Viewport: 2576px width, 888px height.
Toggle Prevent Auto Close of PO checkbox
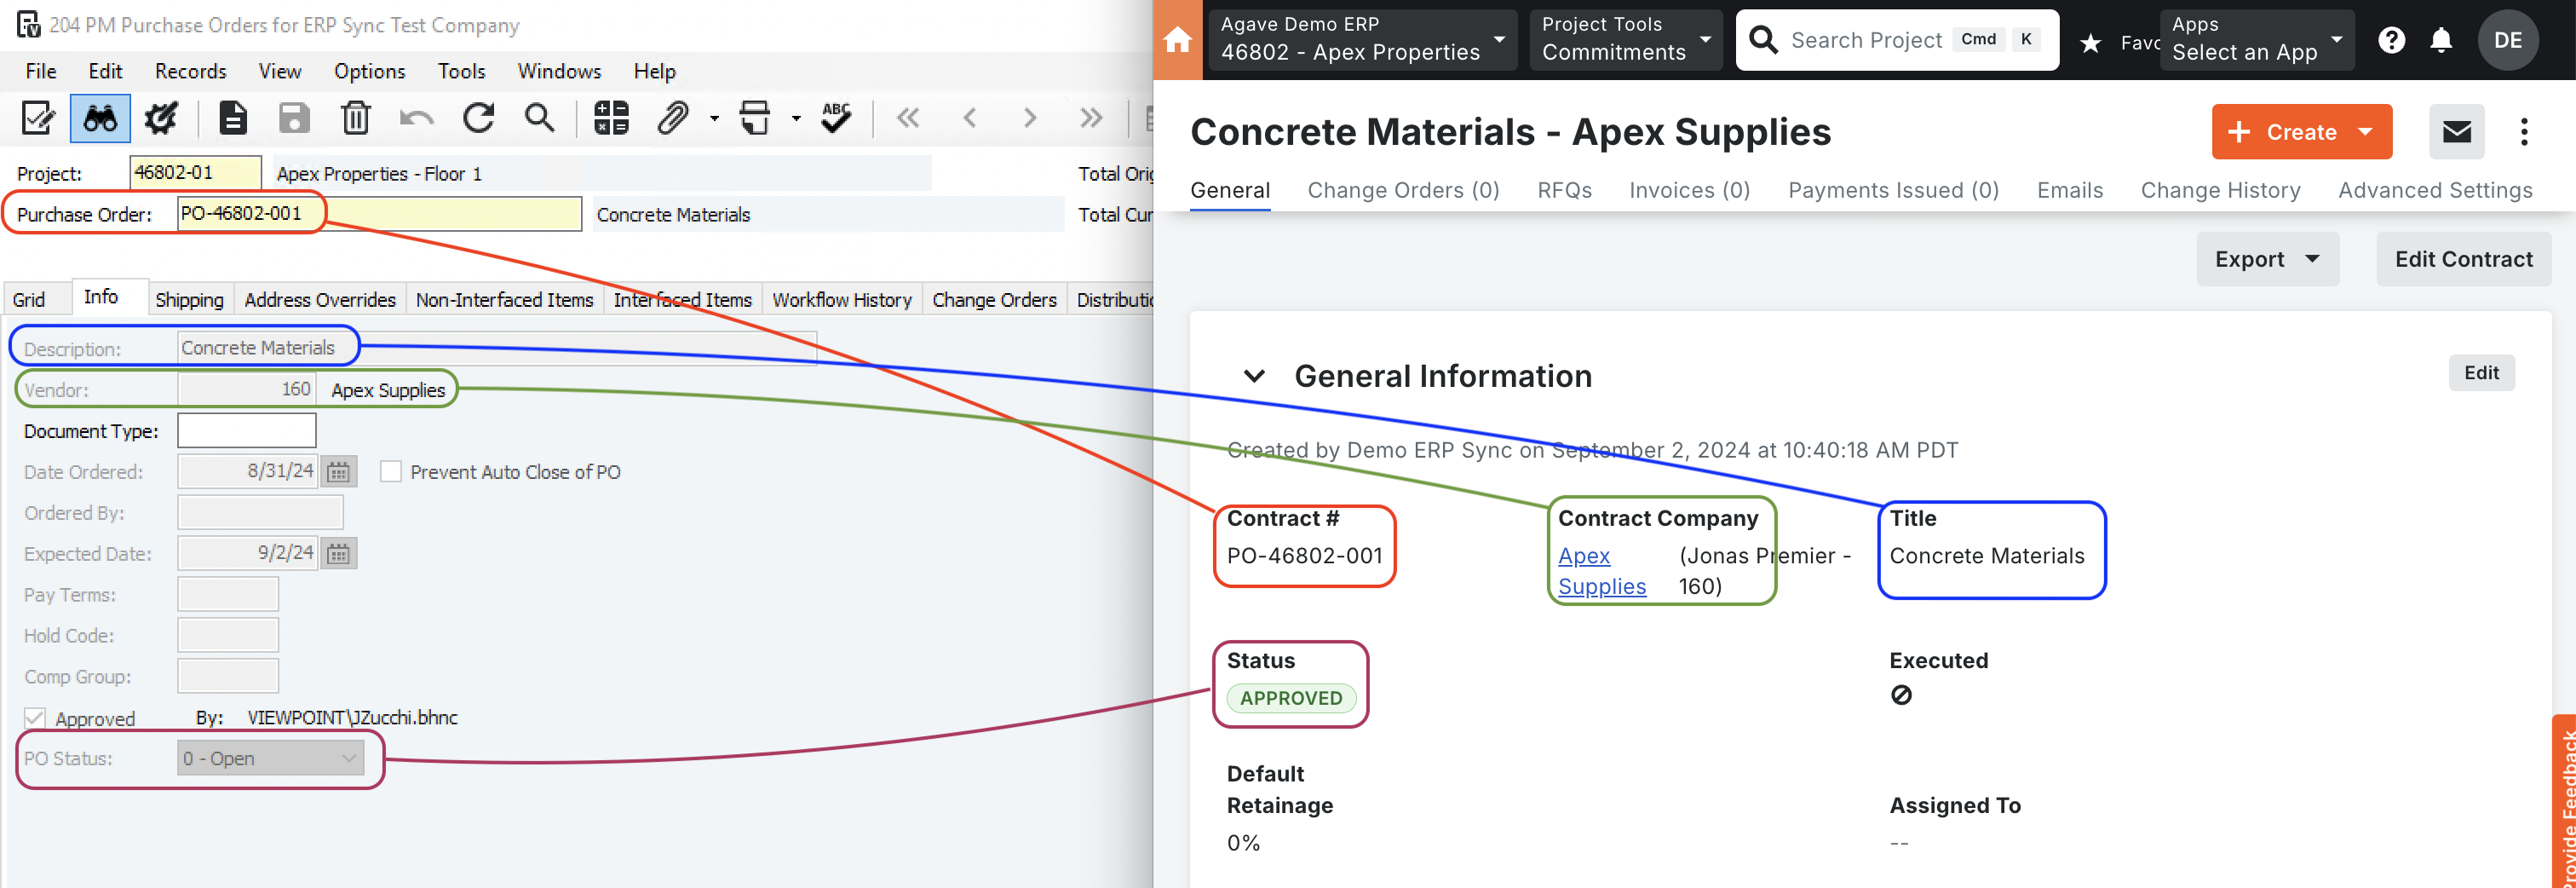coord(391,472)
